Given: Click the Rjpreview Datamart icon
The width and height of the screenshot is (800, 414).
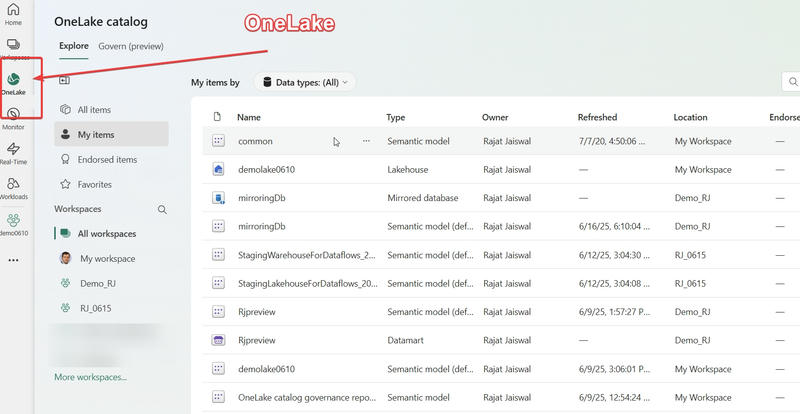Looking at the screenshot, I should coord(218,340).
